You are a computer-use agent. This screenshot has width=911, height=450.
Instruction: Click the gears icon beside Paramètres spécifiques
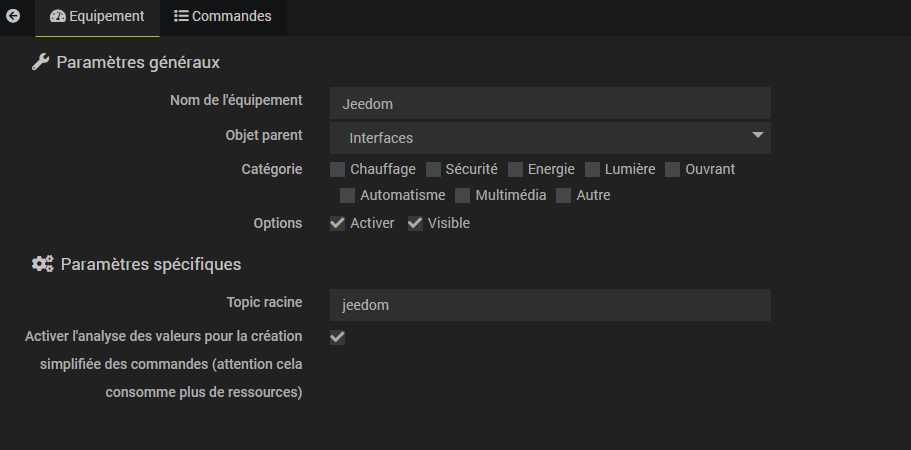pyautogui.click(x=42, y=264)
